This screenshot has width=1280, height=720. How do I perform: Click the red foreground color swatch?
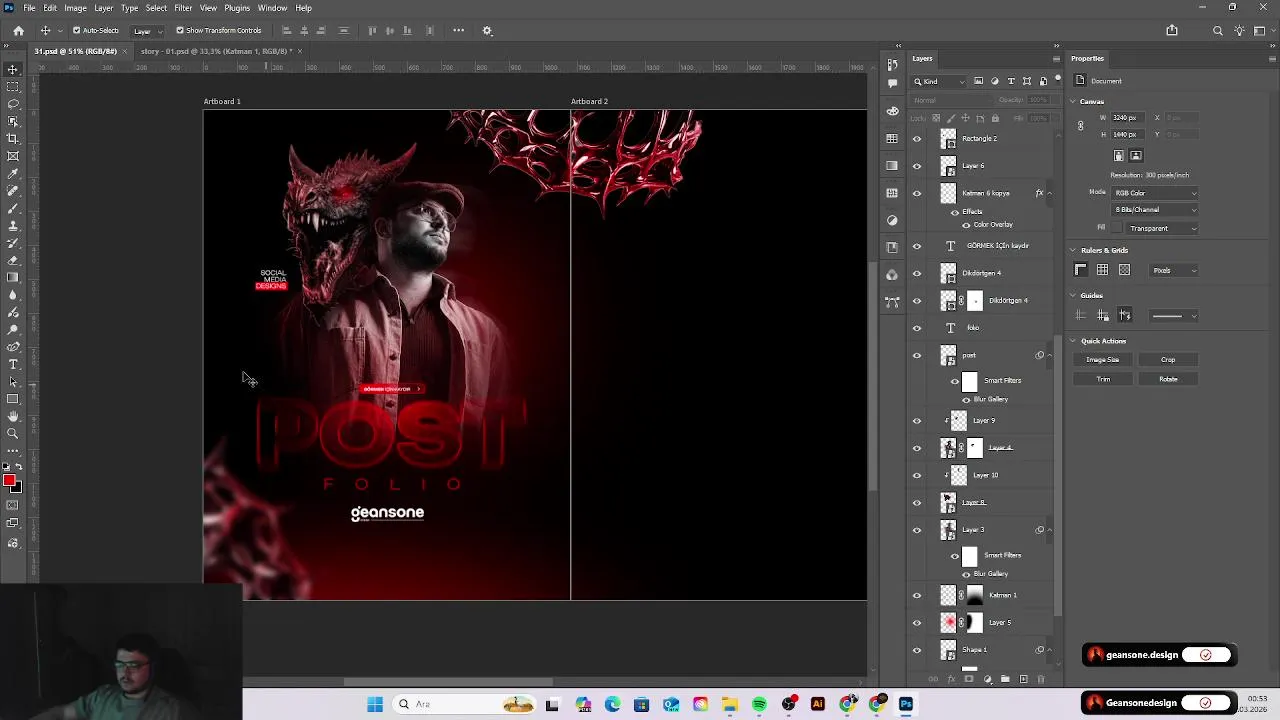pos(9,481)
